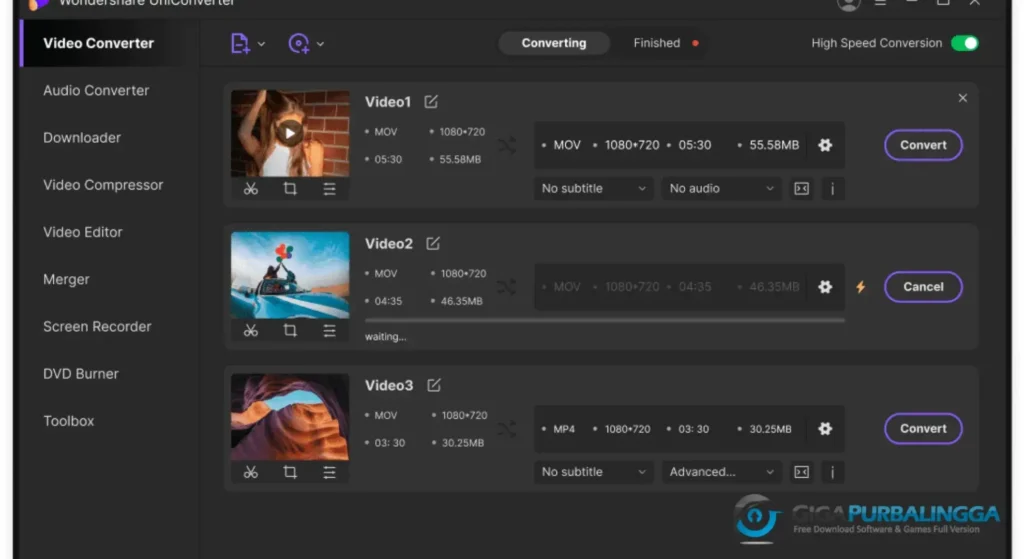
Task: Open user account icon in title bar
Action: coord(848,4)
